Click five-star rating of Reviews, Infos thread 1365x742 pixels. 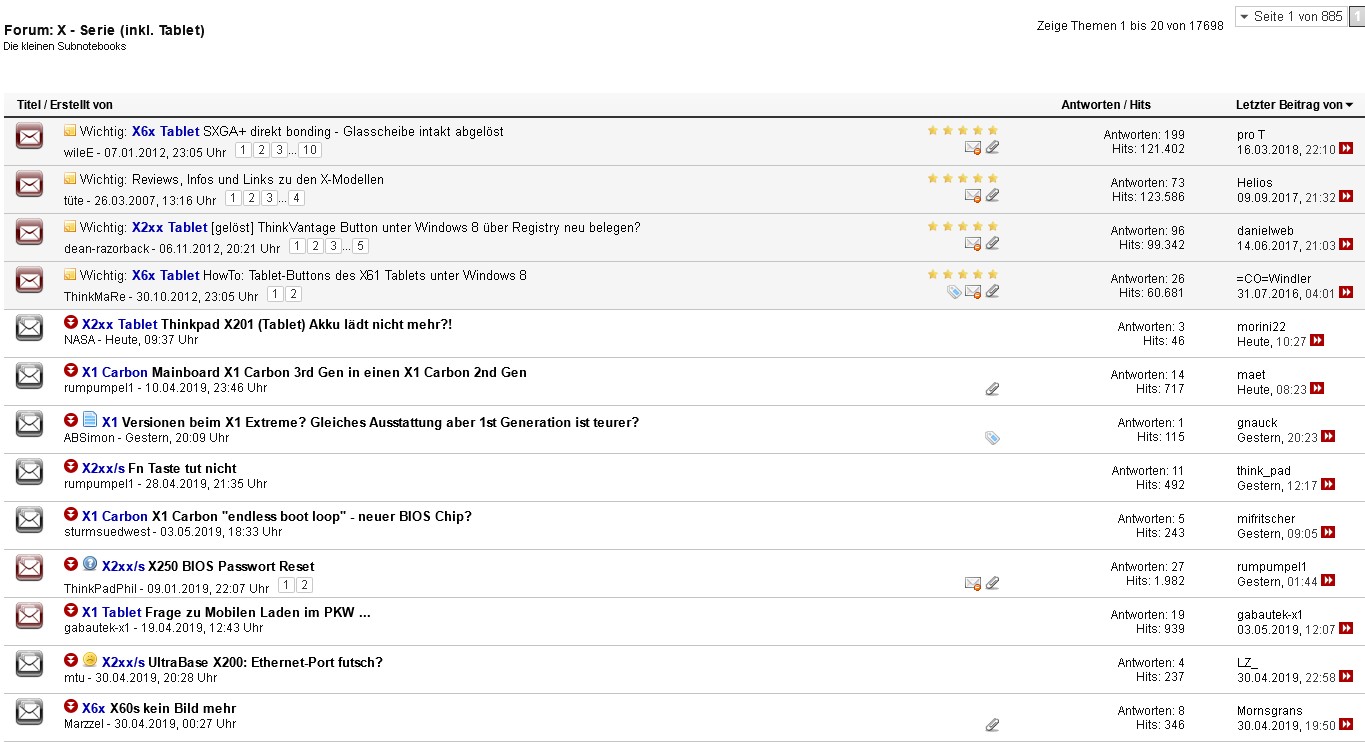(x=962, y=178)
